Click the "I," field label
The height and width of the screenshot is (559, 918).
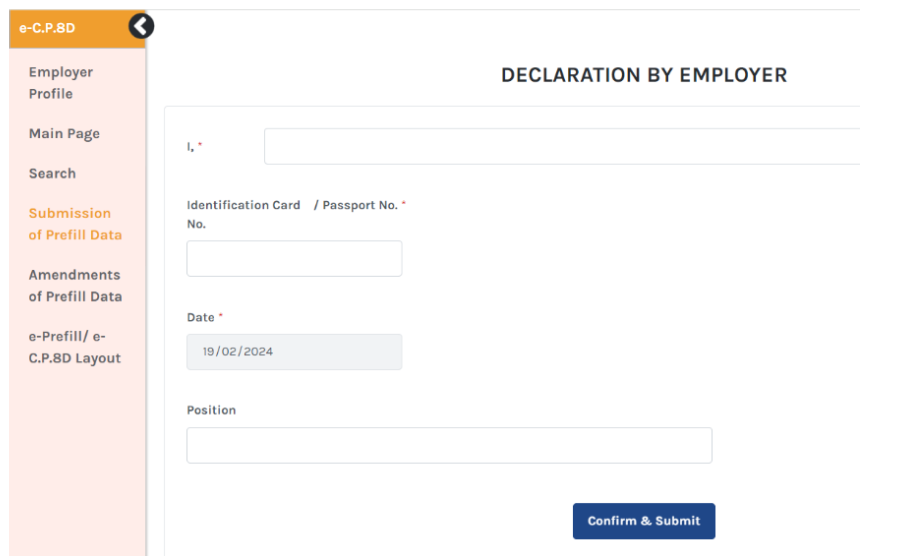(190, 147)
